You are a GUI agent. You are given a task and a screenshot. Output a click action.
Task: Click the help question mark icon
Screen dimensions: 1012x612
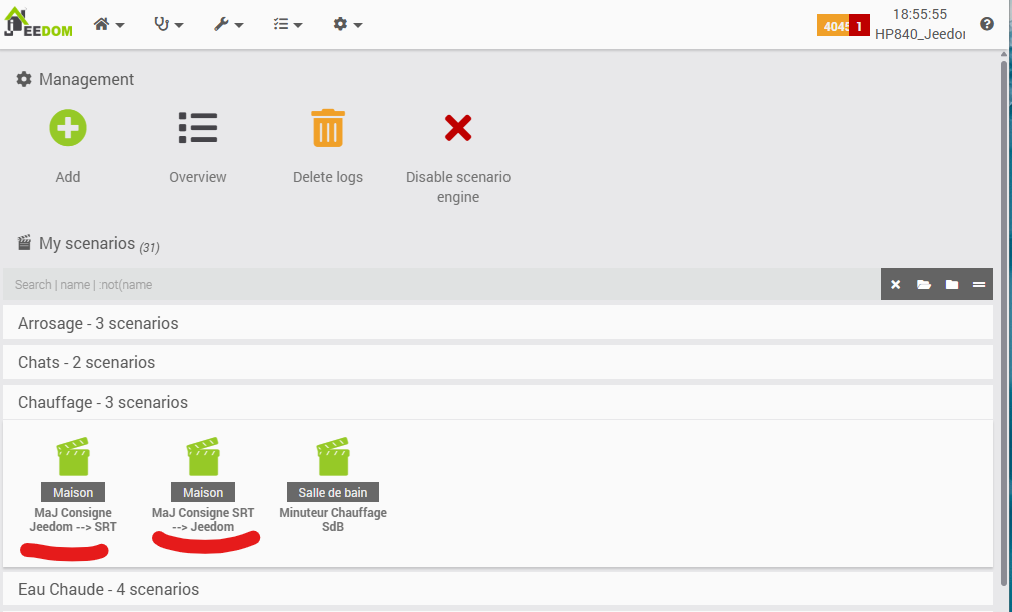point(987,24)
